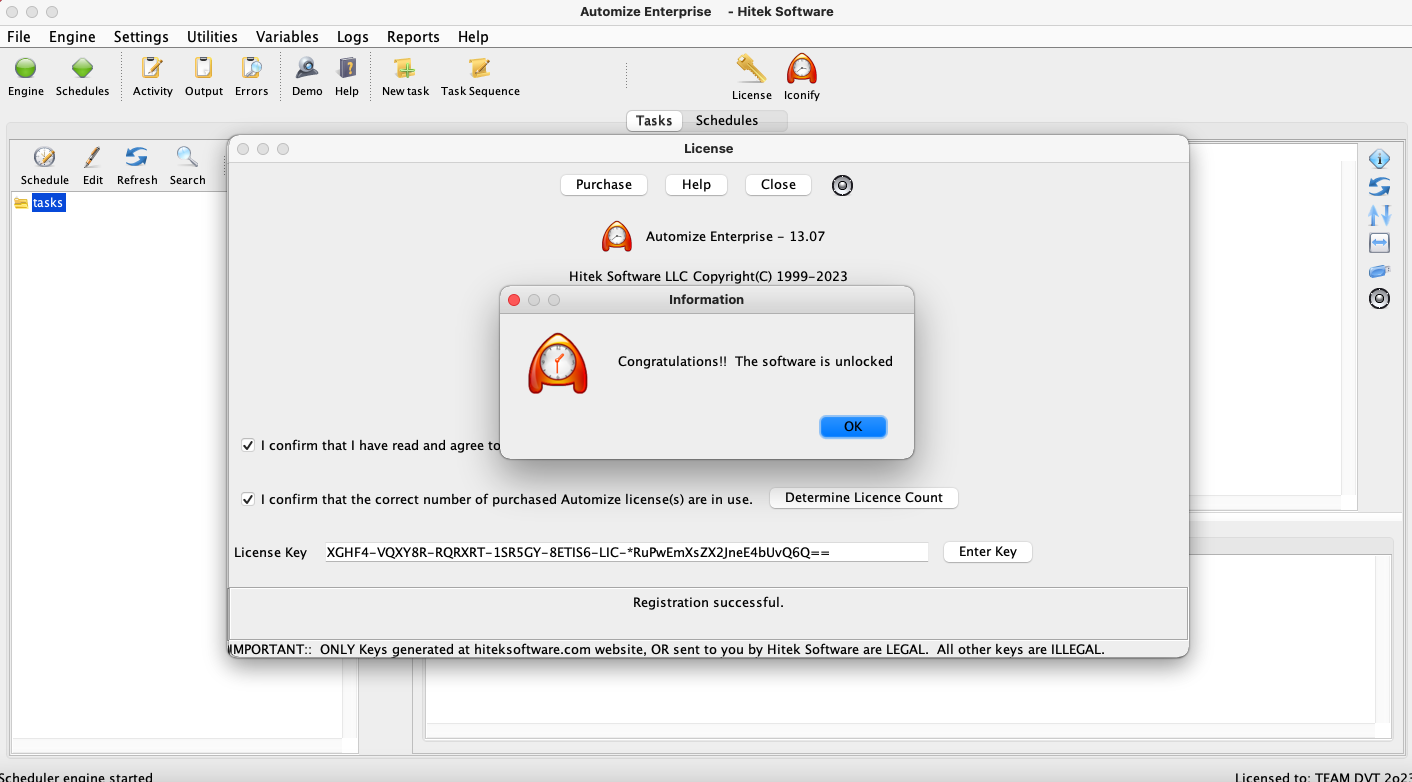Click the Output toolbar icon
The height and width of the screenshot is (782, 1412).
point(204,68)
